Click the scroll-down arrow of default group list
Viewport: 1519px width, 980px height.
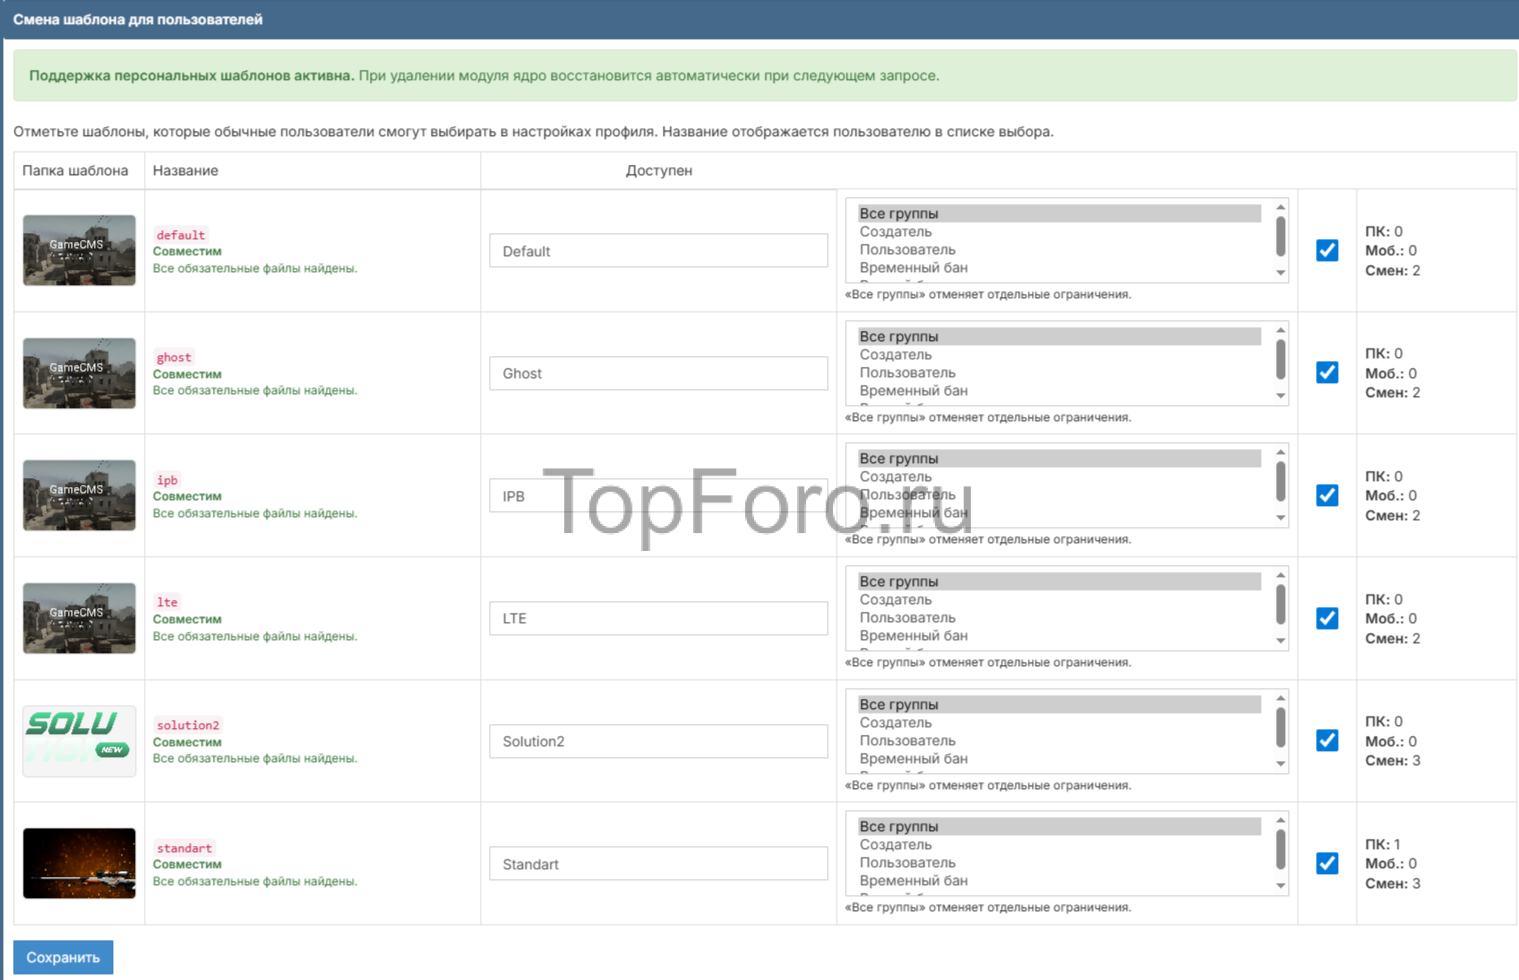pos(1280,273)
